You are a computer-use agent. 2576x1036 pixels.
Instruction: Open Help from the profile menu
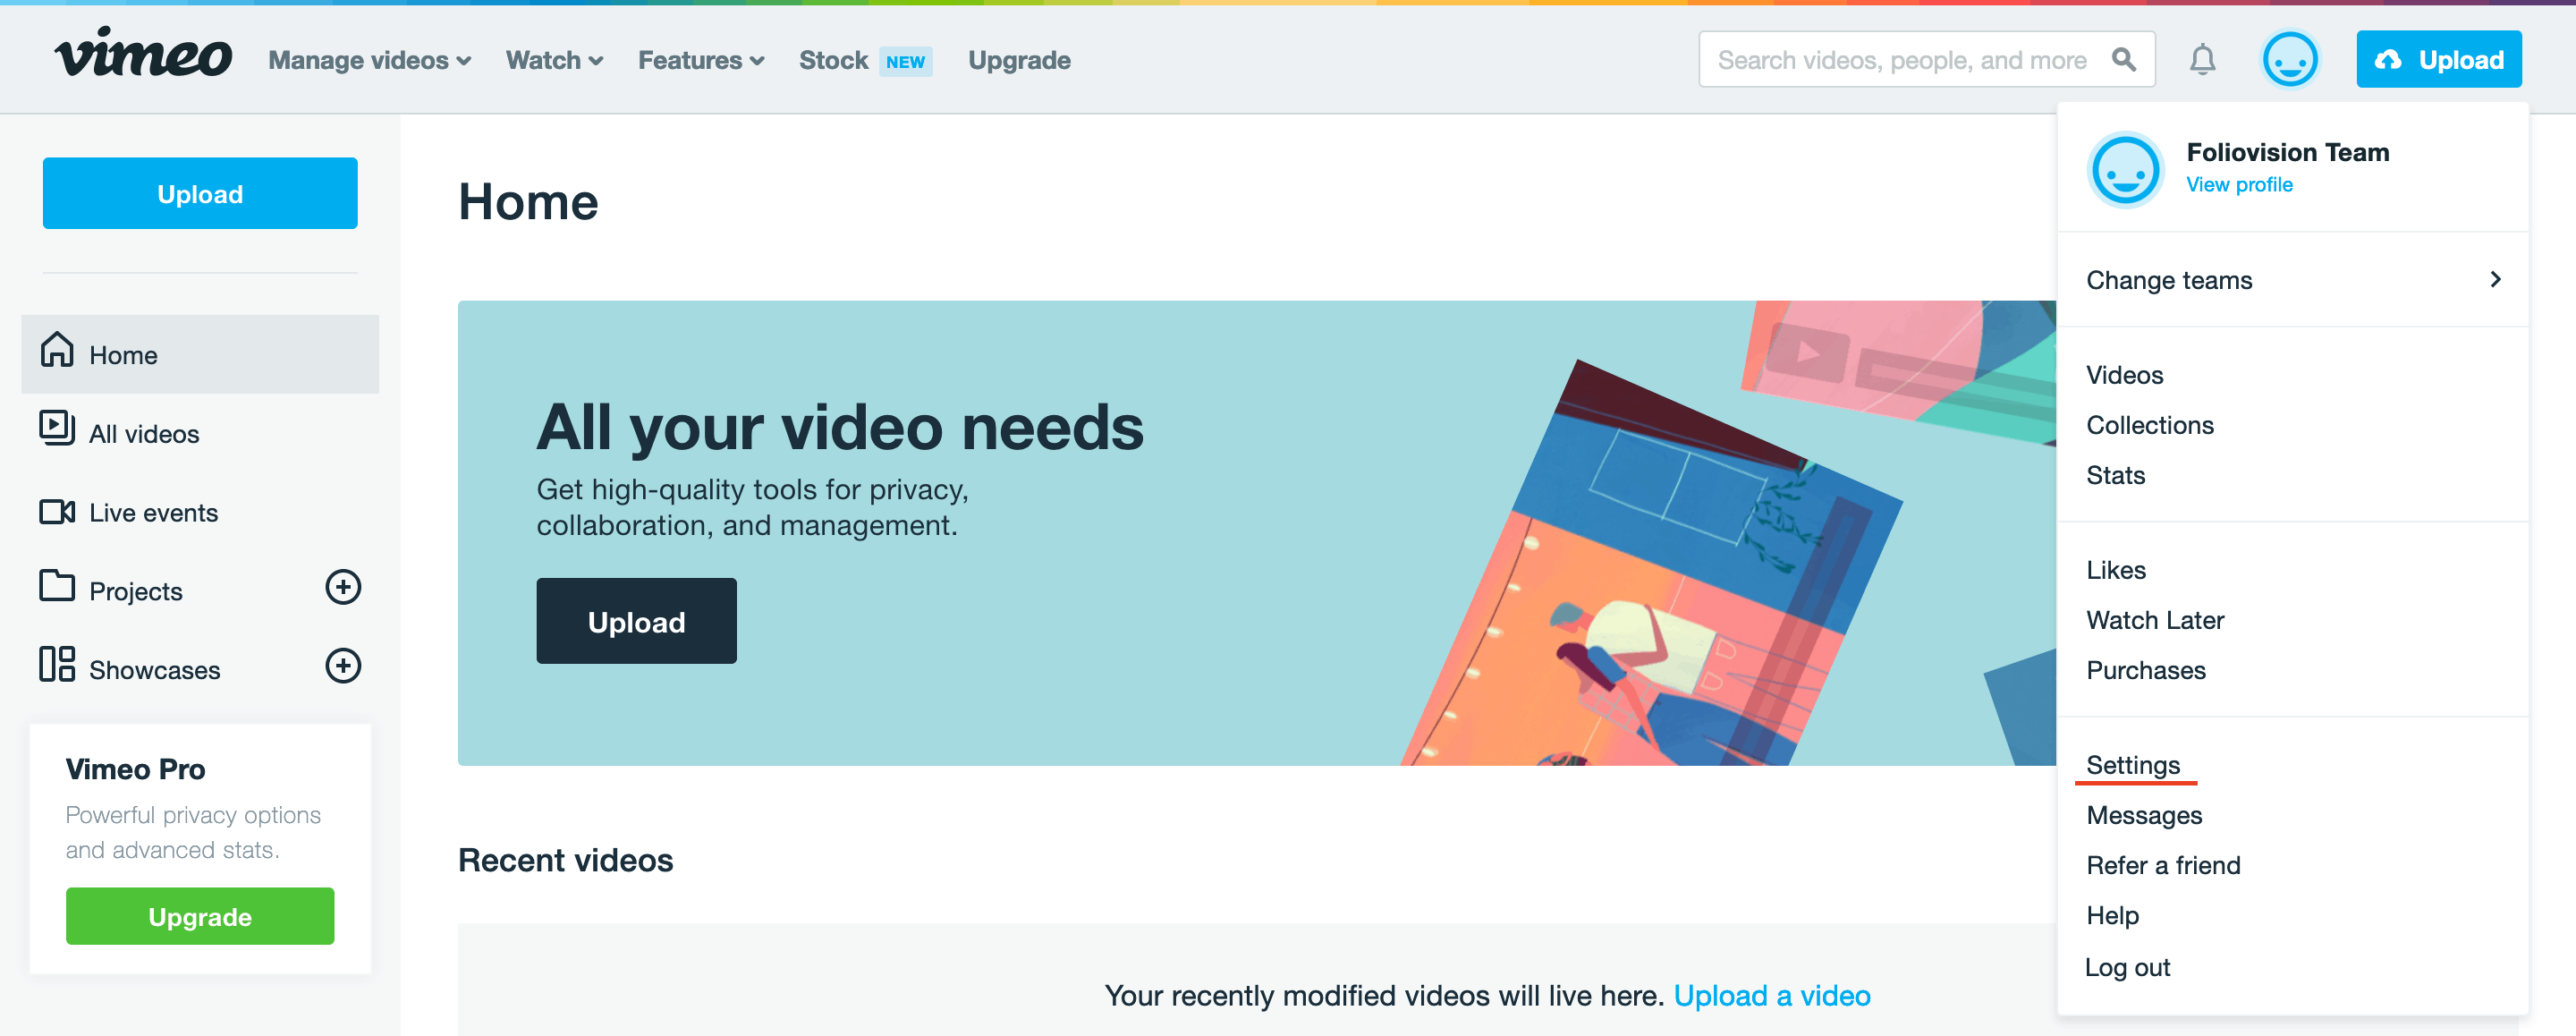(2112, 915)
